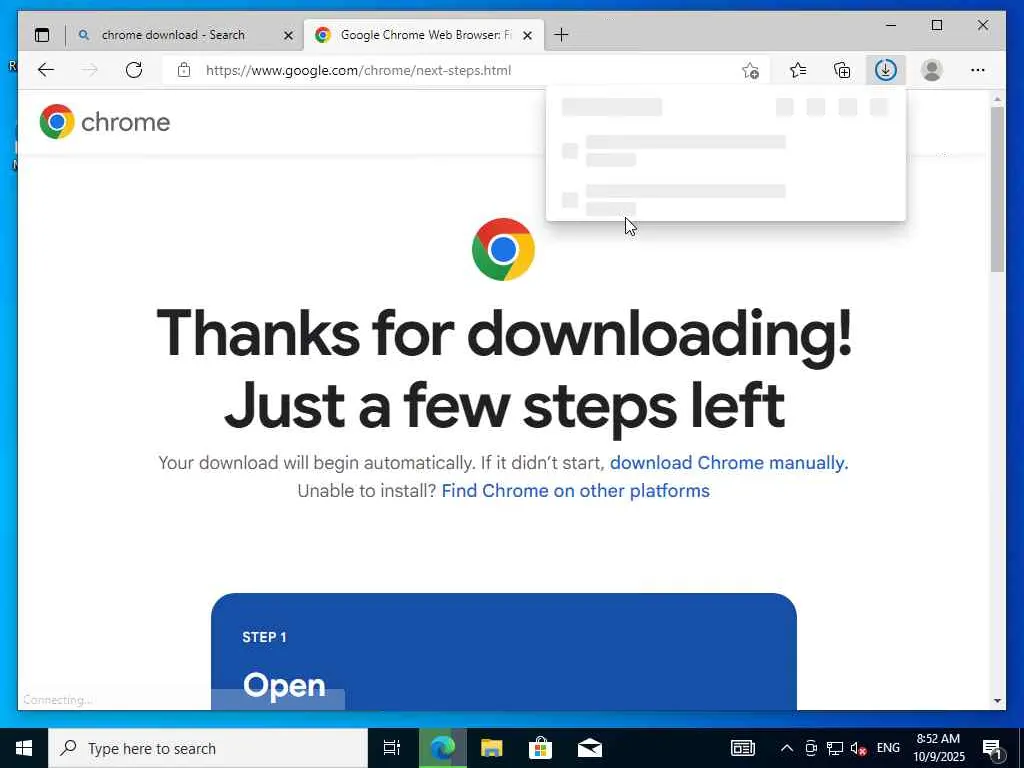
Task: Click the page vertical scrollbar thumb
Action: (x=997, y=189)
